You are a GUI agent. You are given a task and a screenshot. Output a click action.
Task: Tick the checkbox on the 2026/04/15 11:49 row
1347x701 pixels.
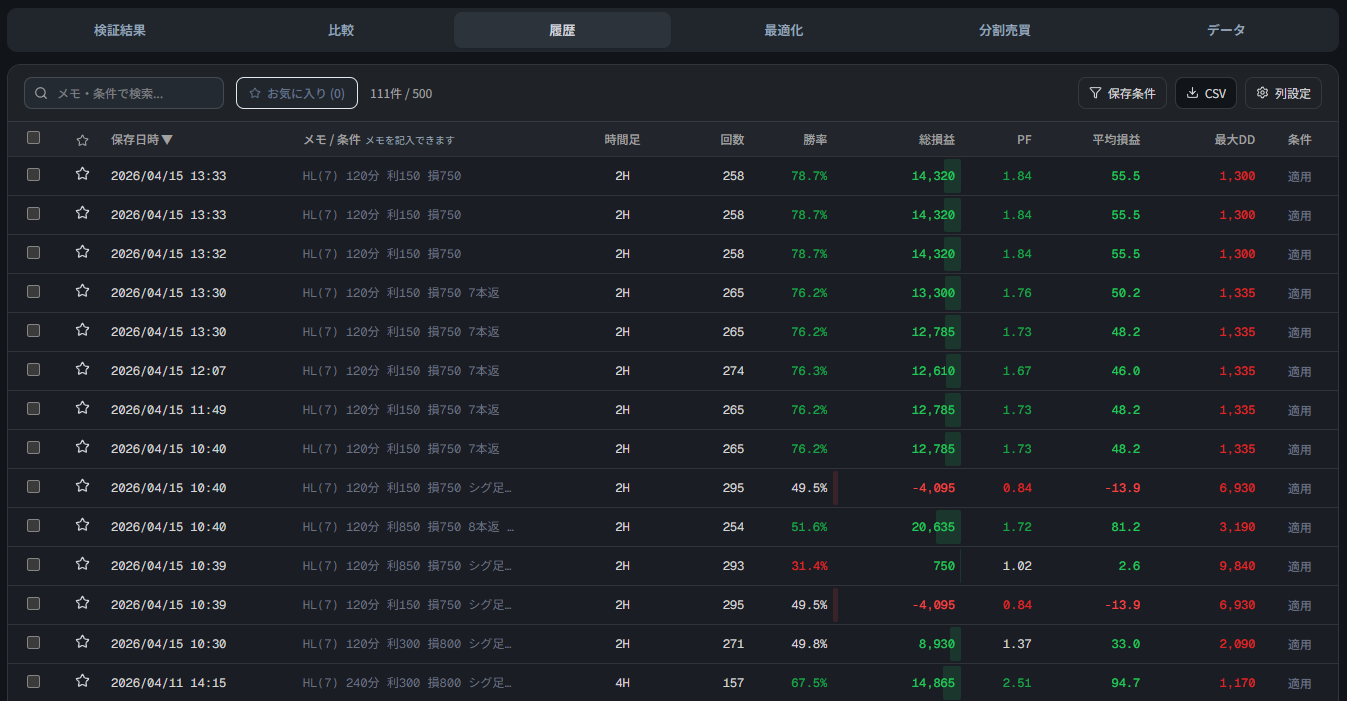(x=34, y=408)
